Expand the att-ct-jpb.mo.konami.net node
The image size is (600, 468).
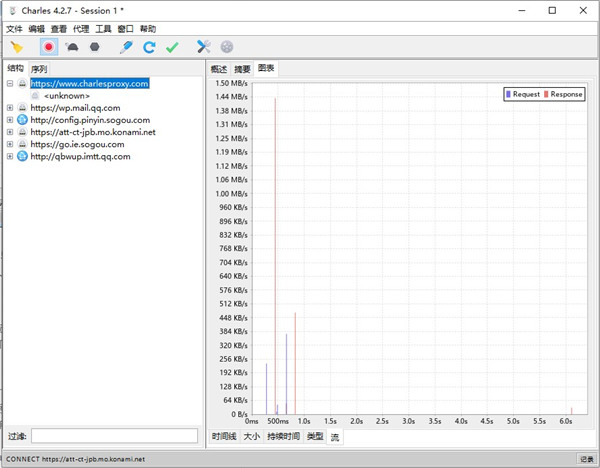pos(10,132)
